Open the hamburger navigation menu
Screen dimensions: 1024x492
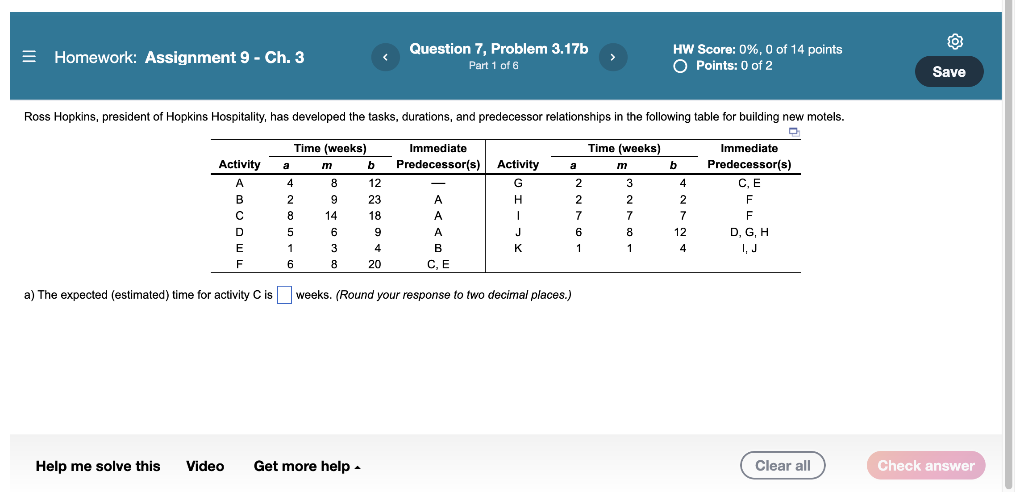coord(30,58)
